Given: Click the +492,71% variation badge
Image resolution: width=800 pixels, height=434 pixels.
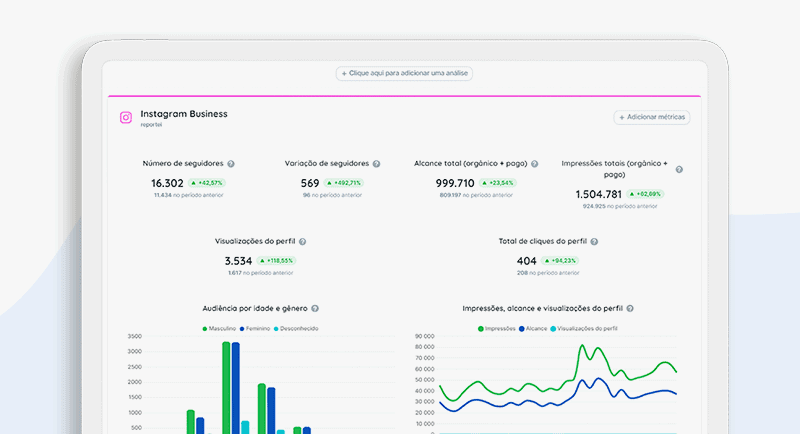Looking at the screenshot, I should pos(344,183).
